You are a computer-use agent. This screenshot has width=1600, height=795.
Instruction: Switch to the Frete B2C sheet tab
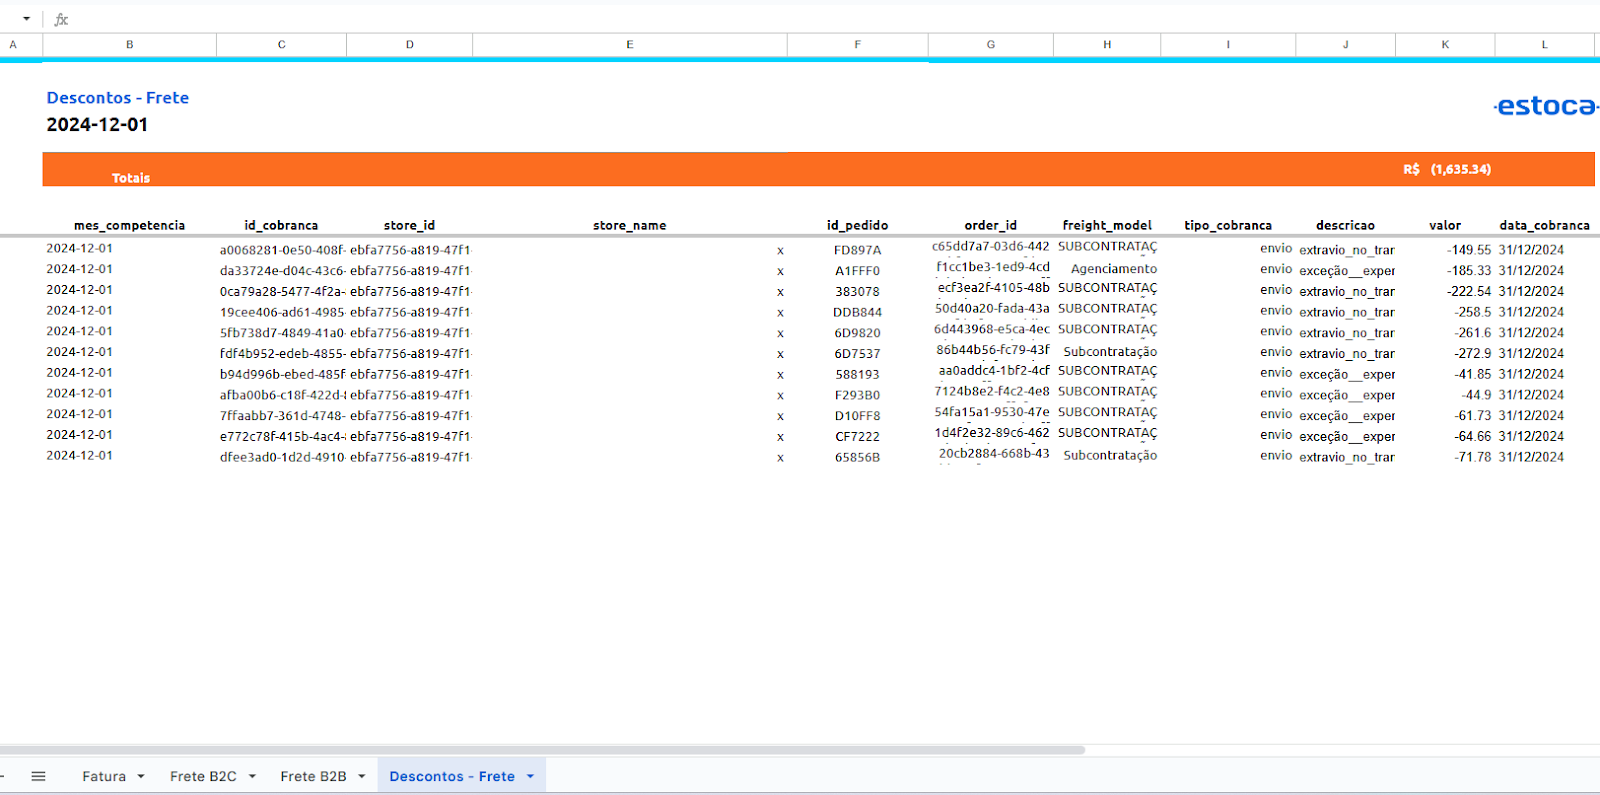(203, 776)
